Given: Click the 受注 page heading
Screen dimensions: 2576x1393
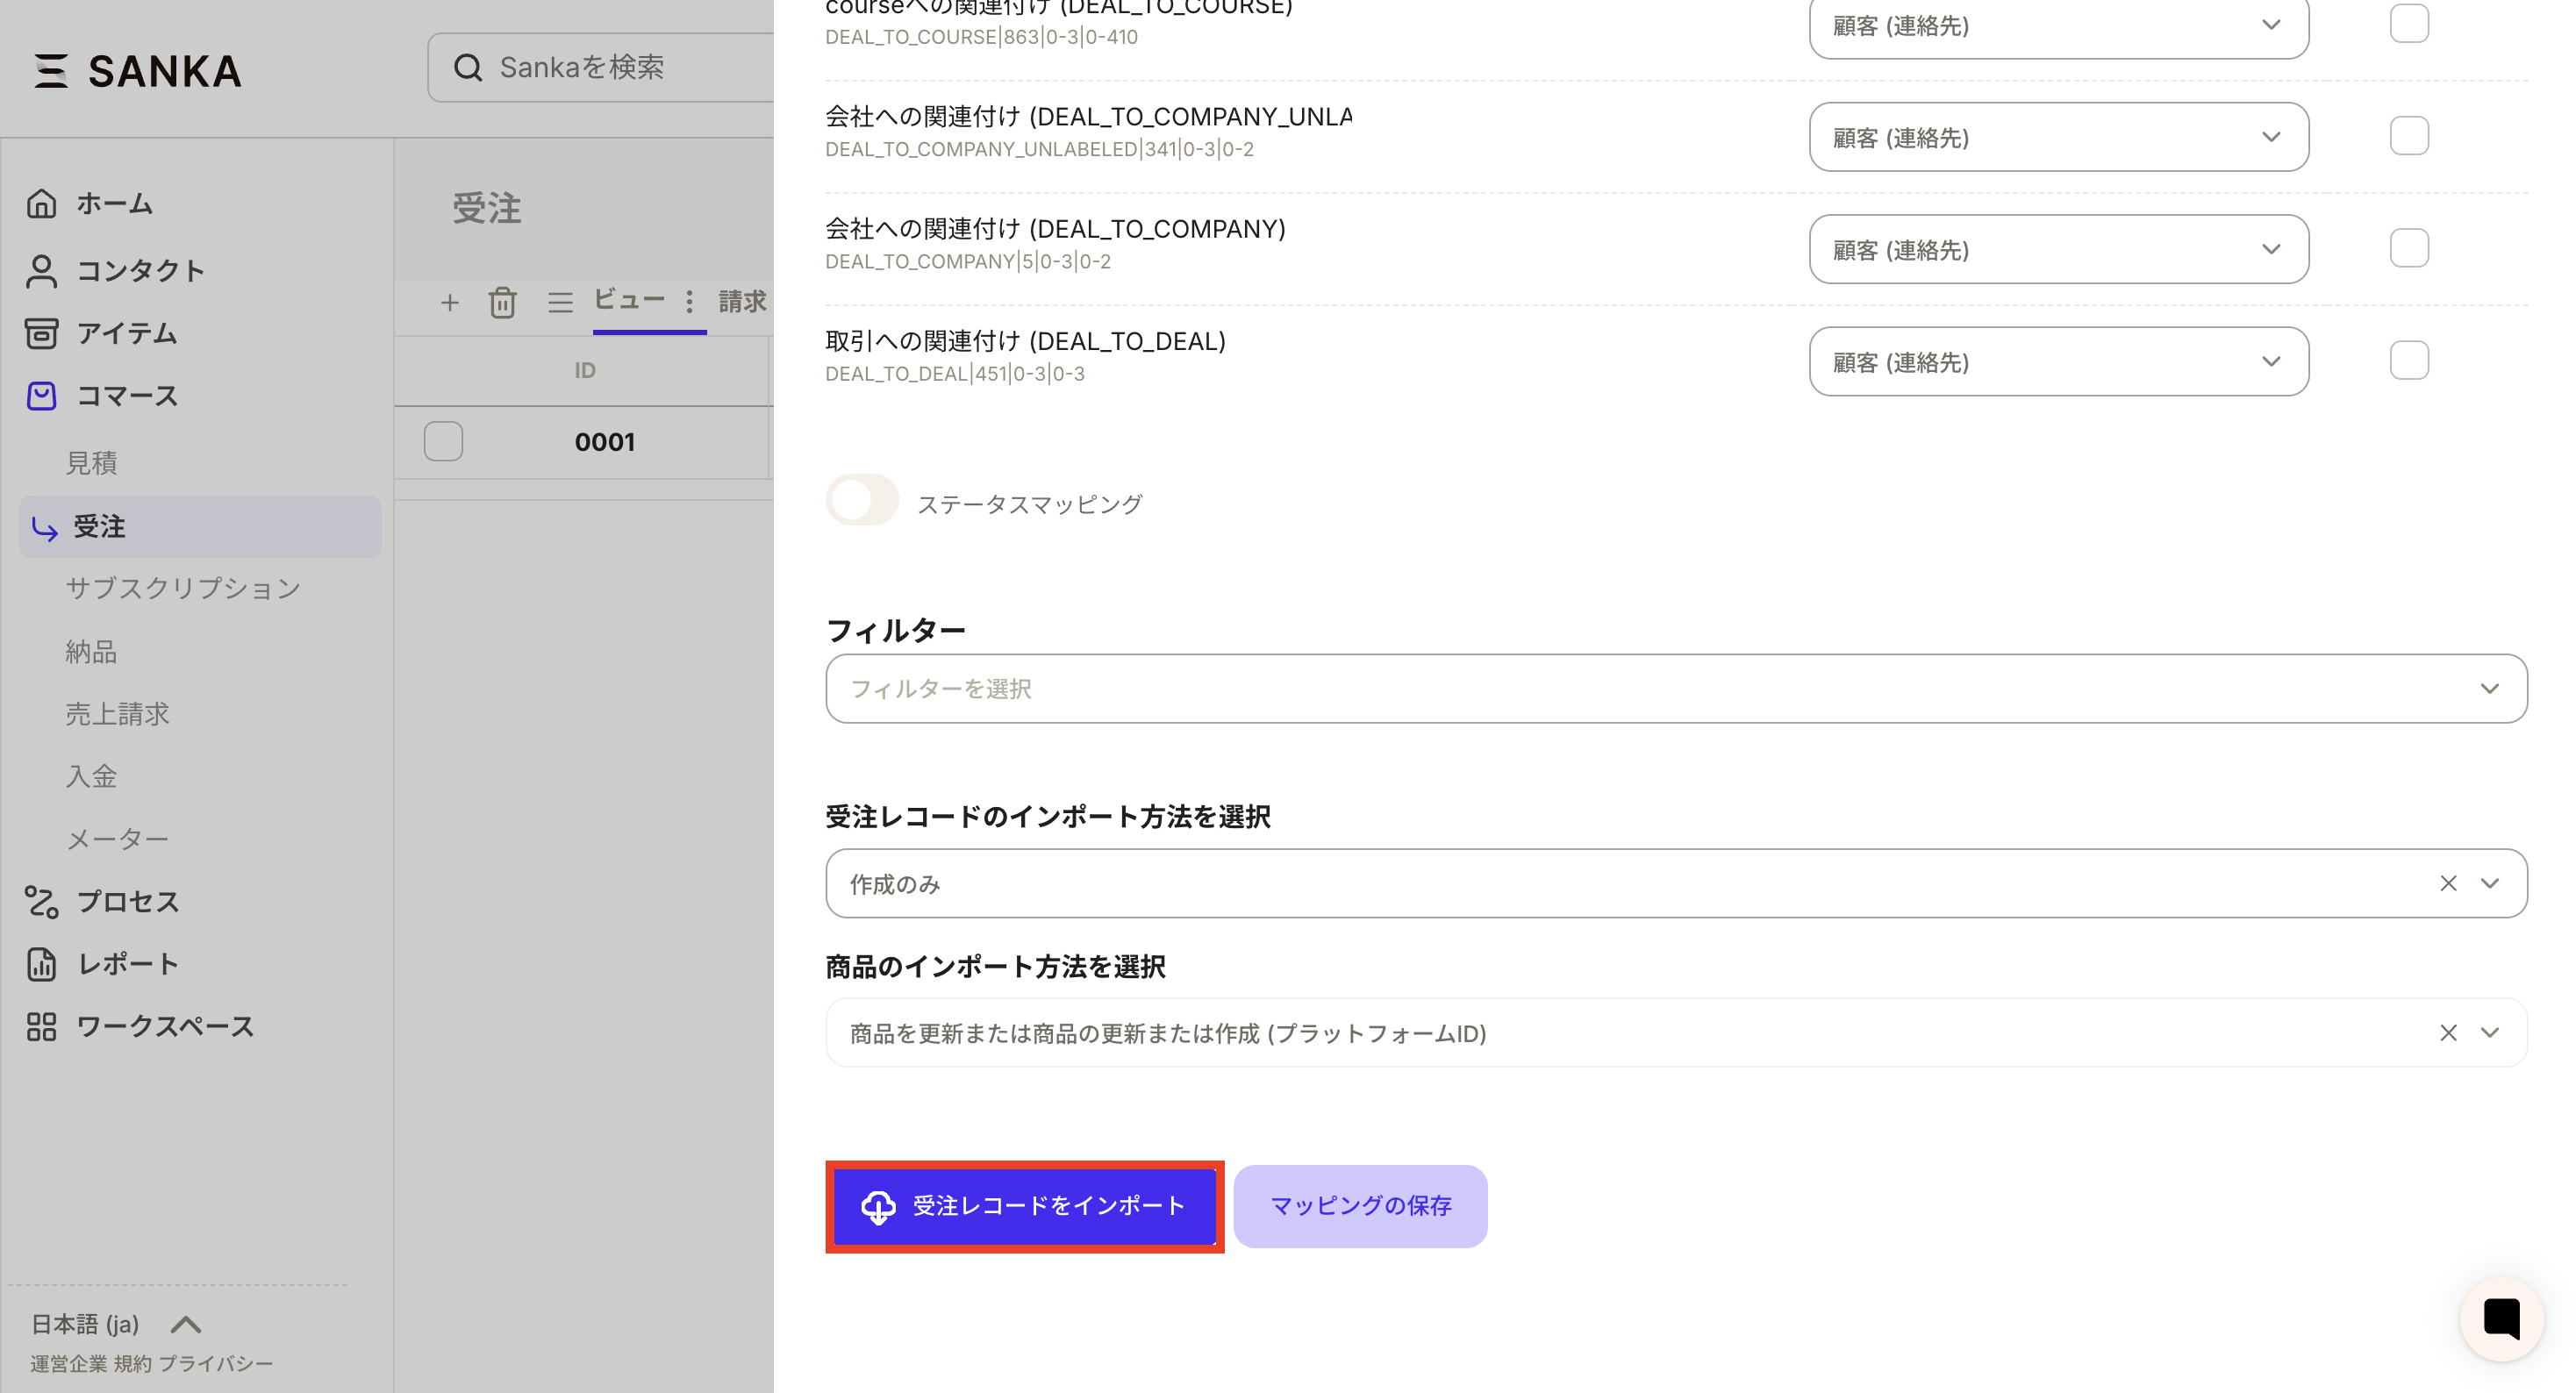Looking at the screenshot, I should [x=487, y=208].
